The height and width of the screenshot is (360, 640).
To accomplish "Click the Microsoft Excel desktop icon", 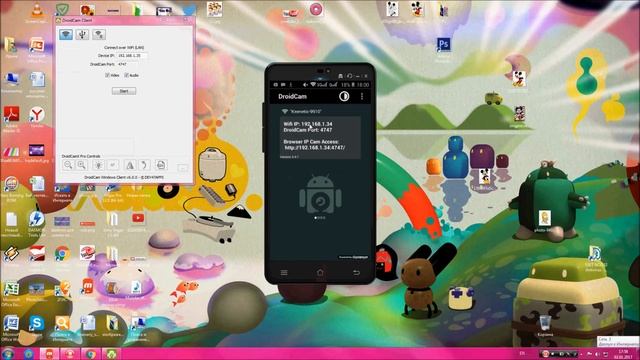I will pos(11,289).
